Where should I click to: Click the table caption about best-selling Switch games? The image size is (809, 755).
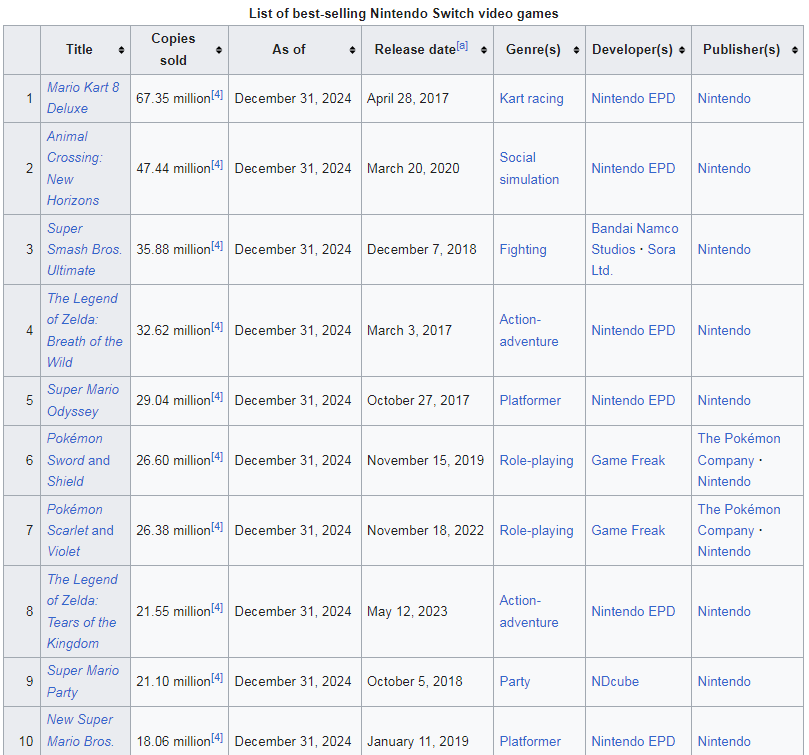coord(403,13)
